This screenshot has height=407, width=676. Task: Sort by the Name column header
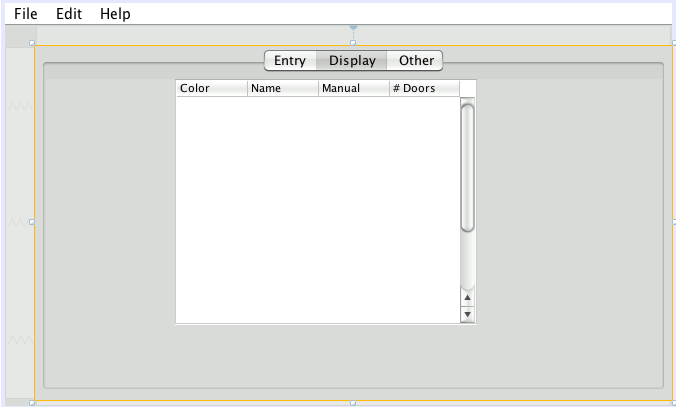tap(282, 89)
